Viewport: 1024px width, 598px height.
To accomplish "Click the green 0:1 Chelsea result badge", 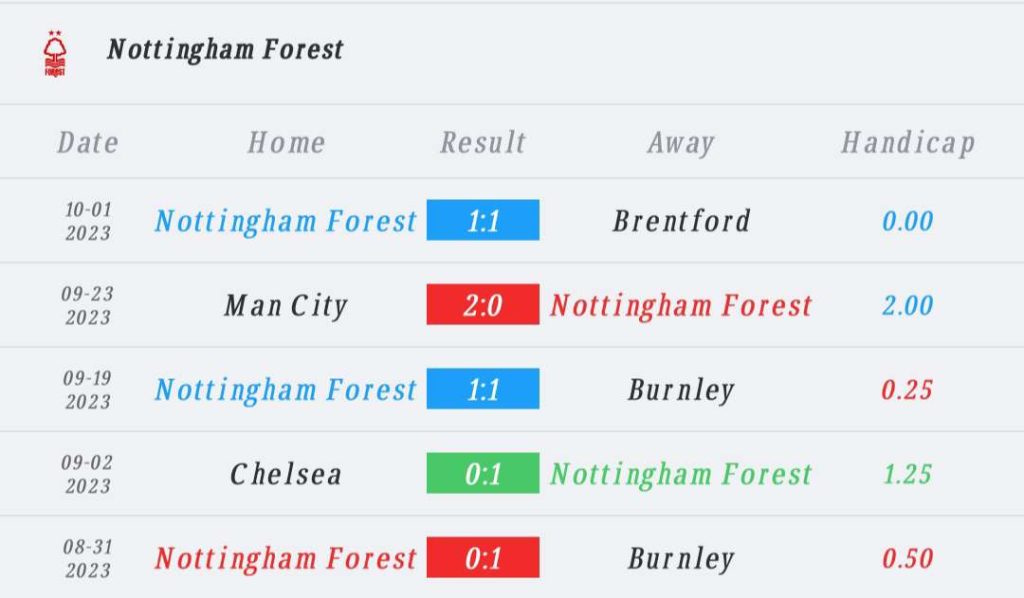I will [x=483, y=473].
